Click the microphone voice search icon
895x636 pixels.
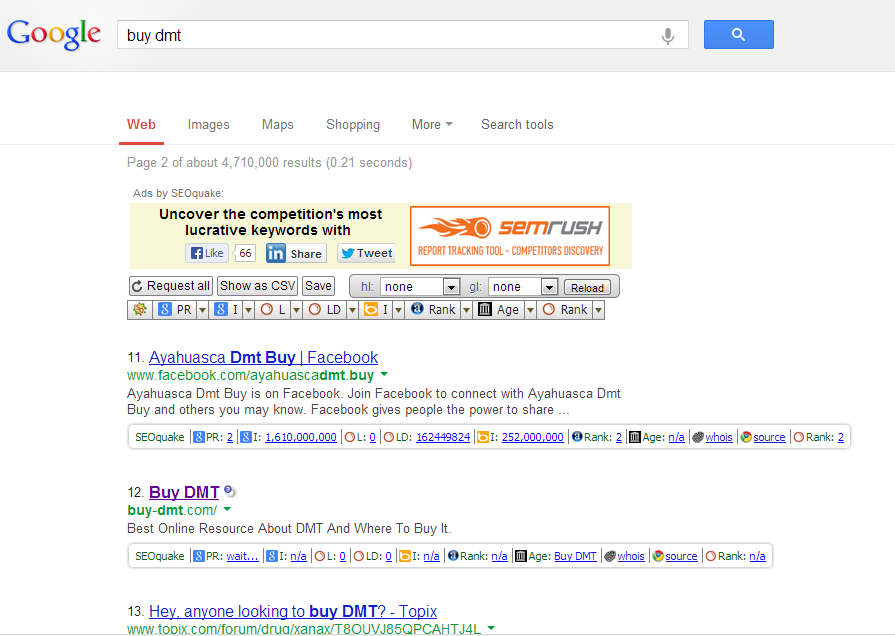click(668, 36)
